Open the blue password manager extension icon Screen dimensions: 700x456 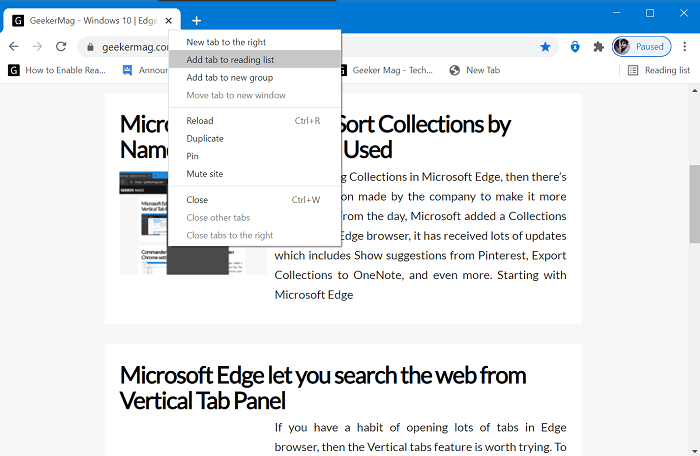click(x=575, y=46)
